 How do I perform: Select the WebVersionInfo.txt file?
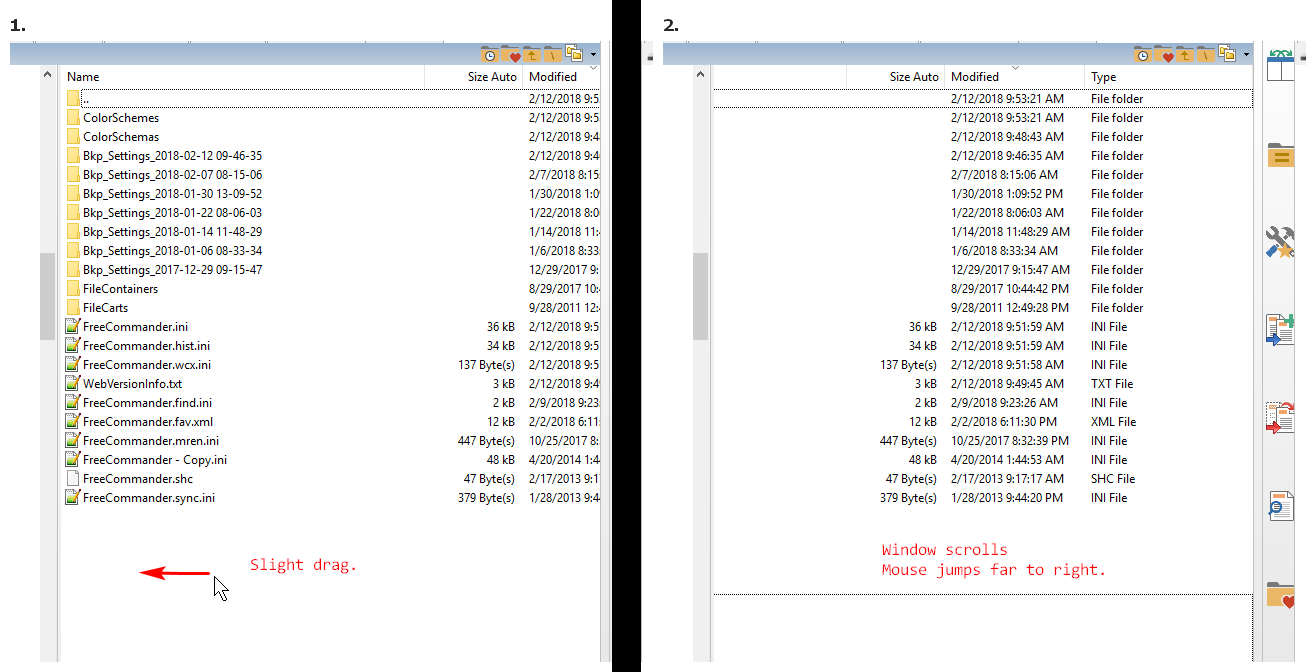(132, 384)
